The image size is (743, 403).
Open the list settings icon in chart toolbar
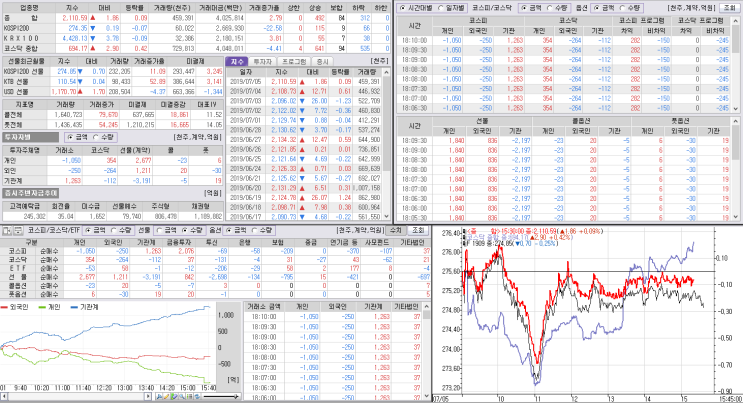(x=189, y=396)
